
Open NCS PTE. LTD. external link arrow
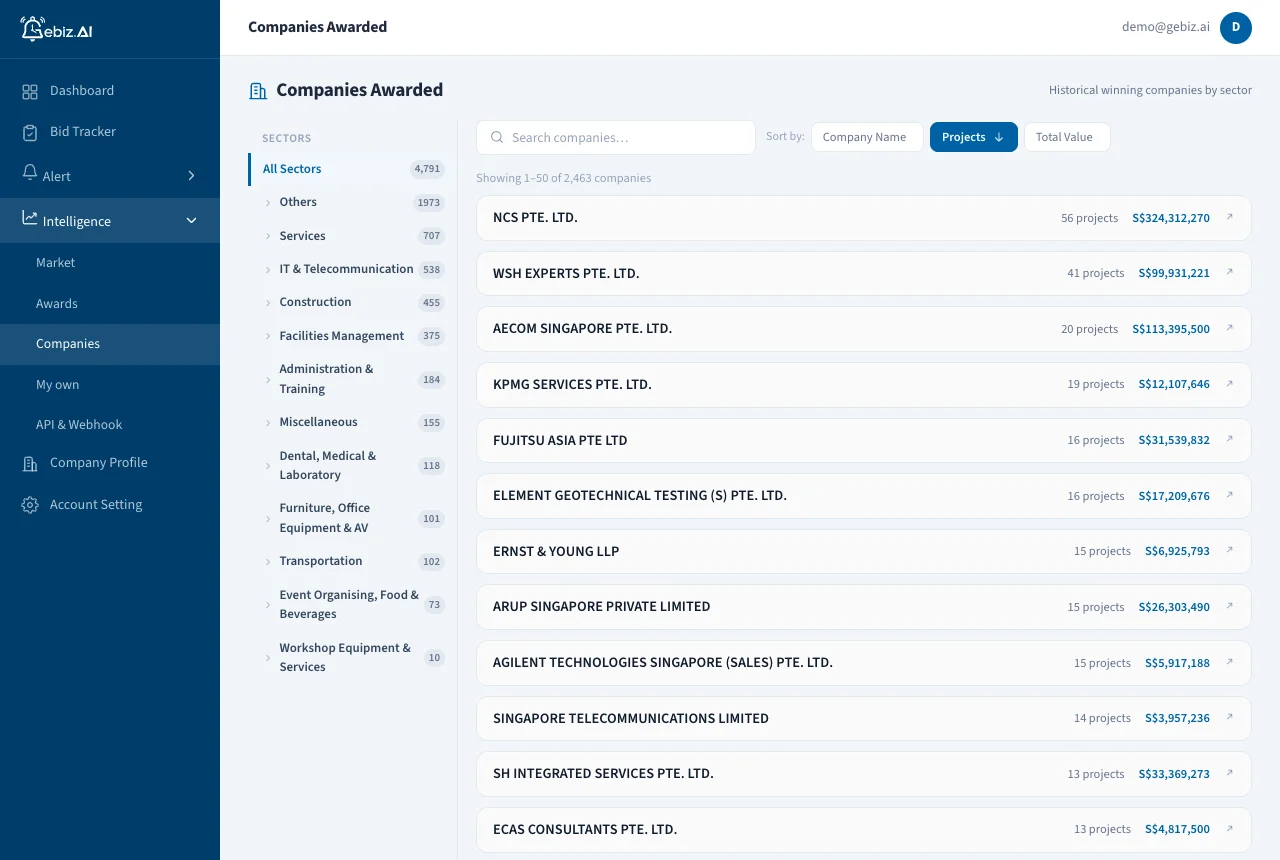click(1230, 217)
